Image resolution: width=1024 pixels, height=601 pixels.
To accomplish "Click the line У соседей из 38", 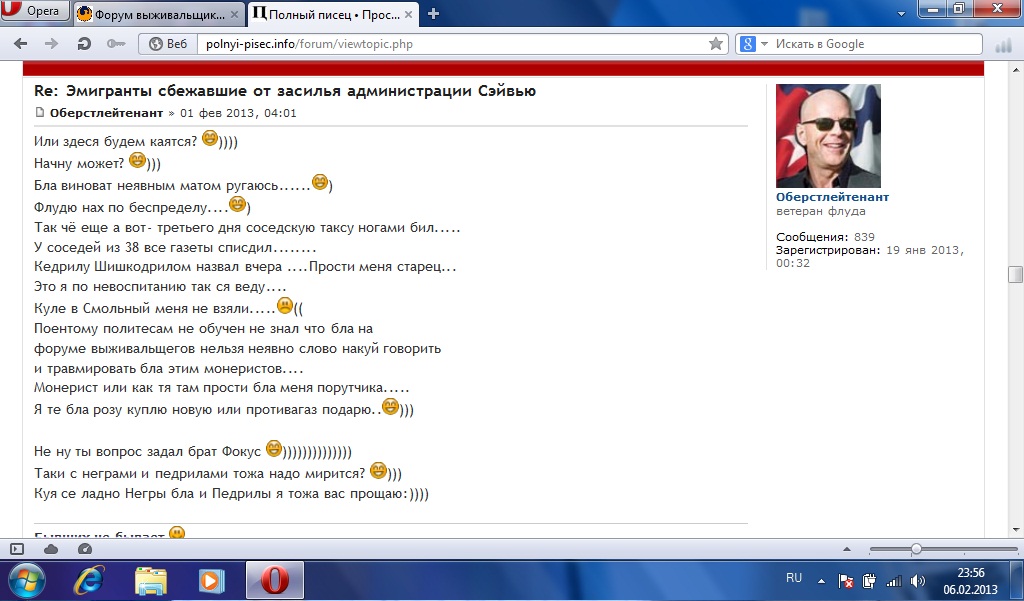I will pos(175,248).
